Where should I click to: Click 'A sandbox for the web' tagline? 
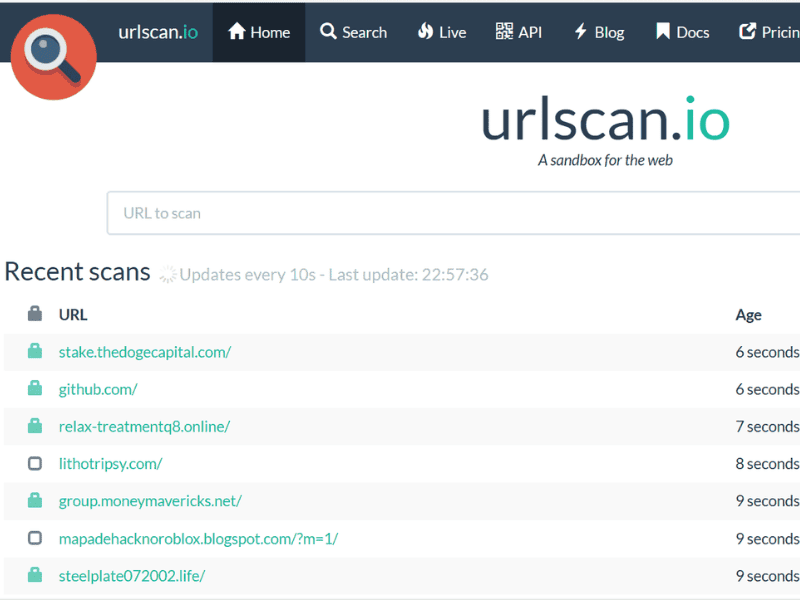(x=605, y=160)
